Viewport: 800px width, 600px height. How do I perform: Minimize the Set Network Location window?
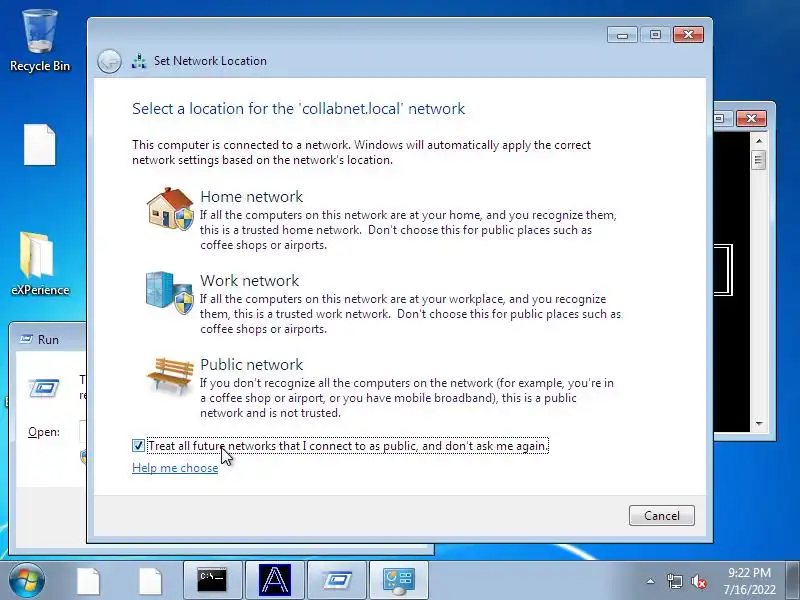(x=622, y=34)
